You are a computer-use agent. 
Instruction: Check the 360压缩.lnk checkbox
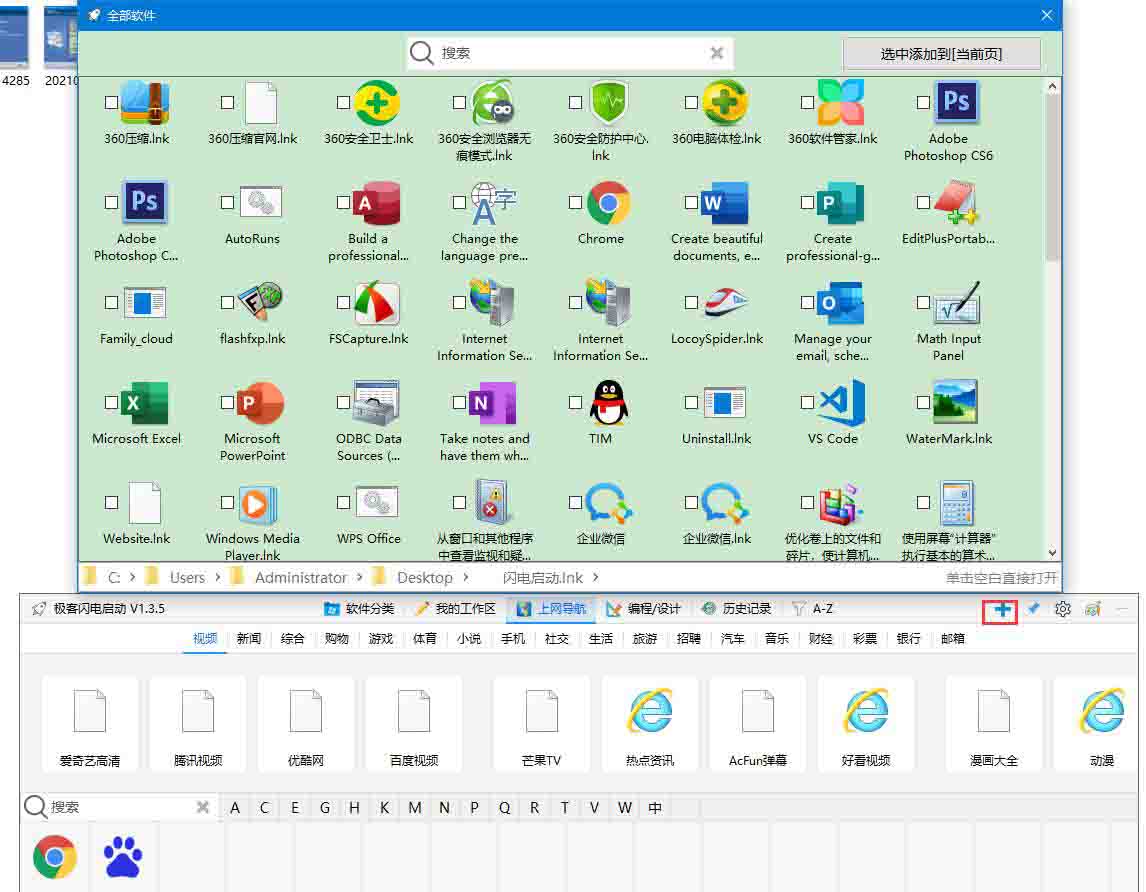tap(111, 102)
